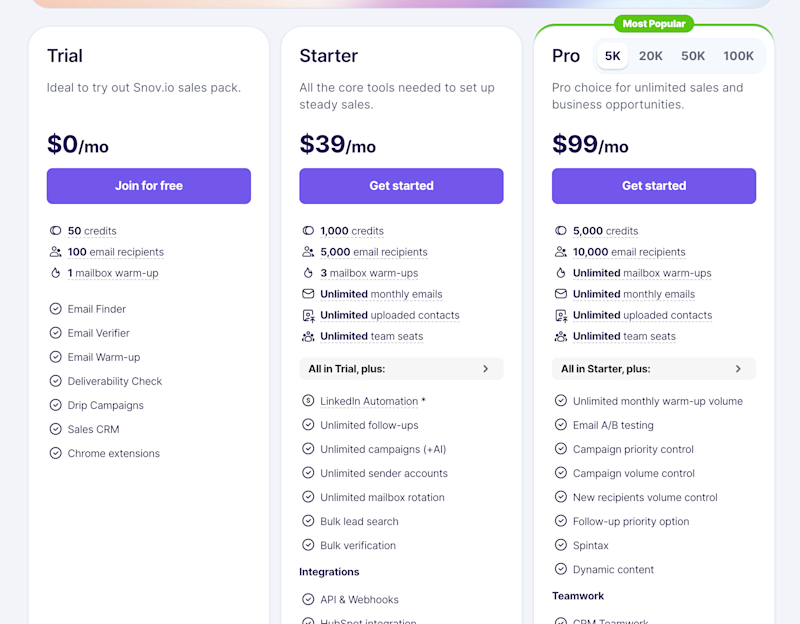800x624 pixels.
Task: Click 'Campaign priority control' feature text
Action: pyautogui.click(x=633, y=450)
